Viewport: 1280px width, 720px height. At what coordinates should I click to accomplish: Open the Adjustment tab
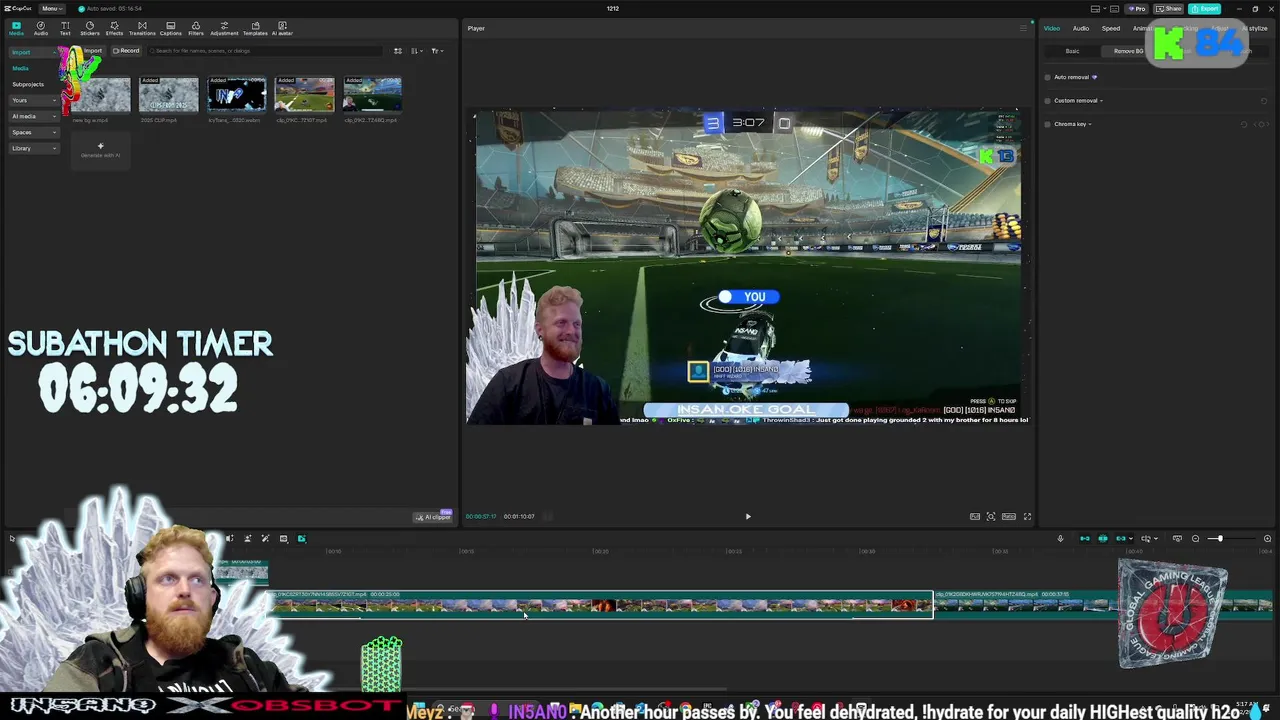pos(224,28)
